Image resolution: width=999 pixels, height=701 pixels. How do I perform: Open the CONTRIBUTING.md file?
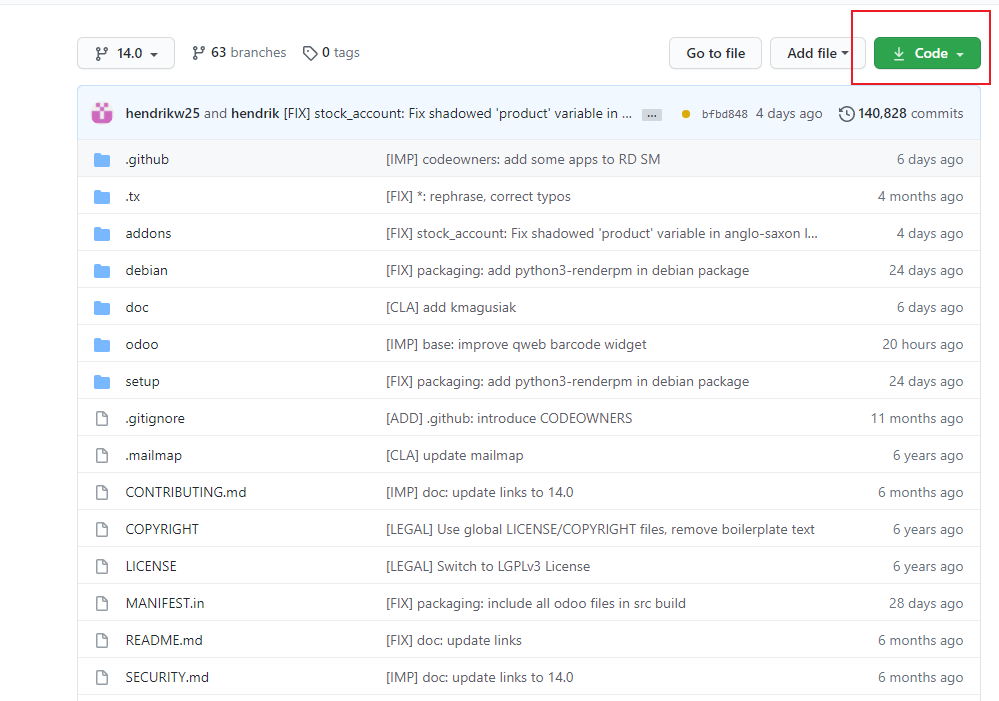[186, 492]
